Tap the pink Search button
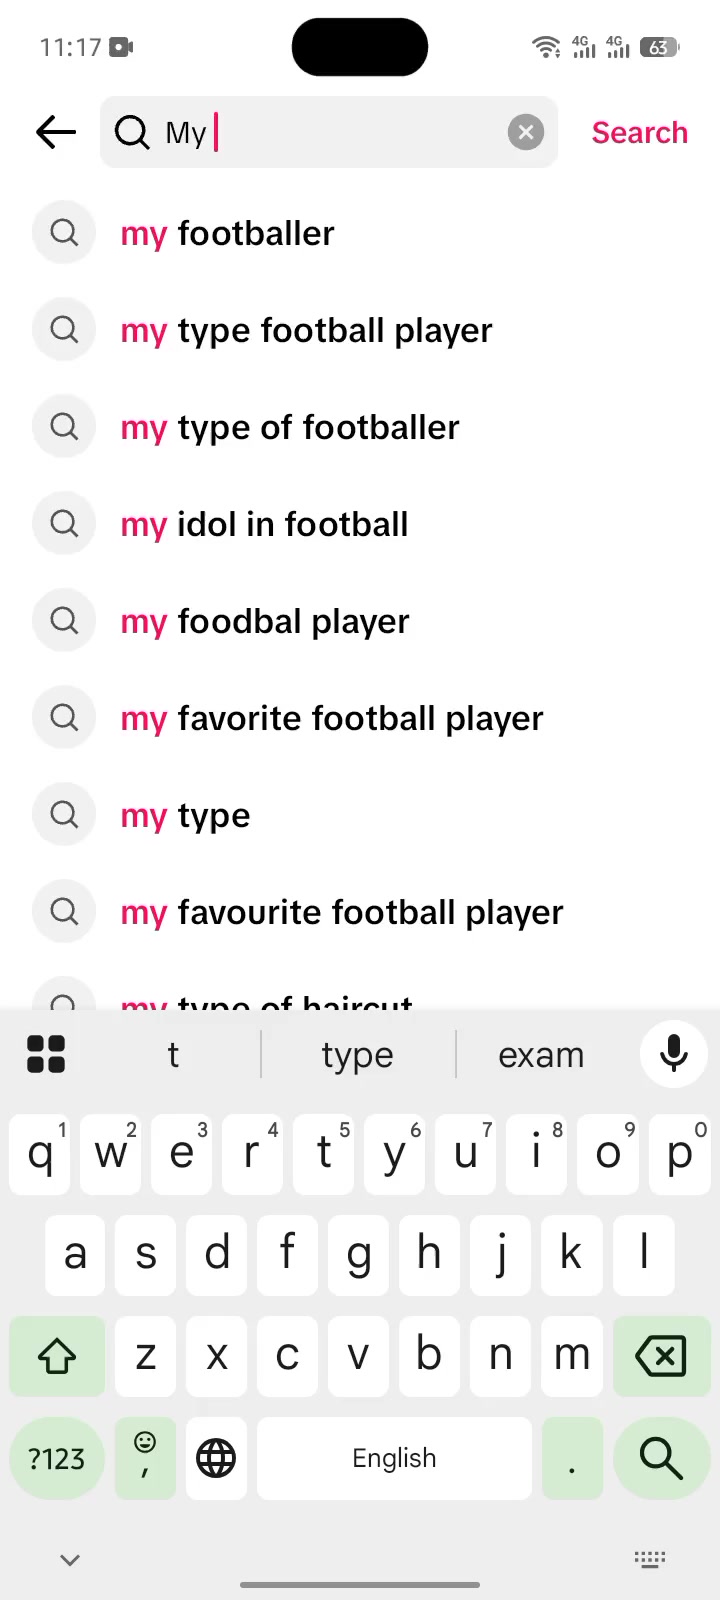 [640, 132]
